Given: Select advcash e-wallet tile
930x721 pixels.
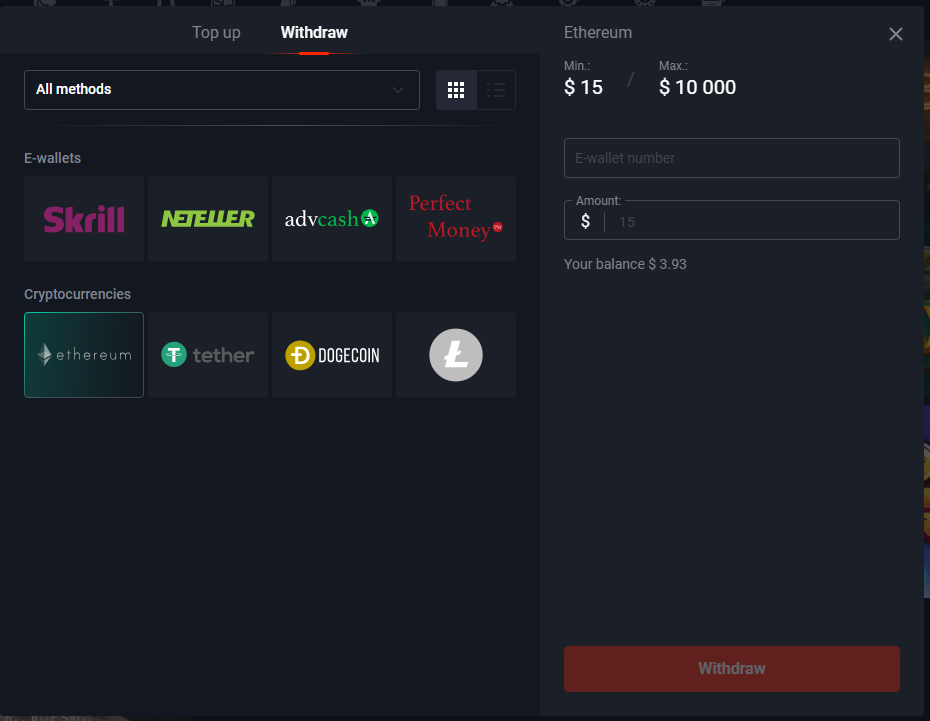Looking at the screenshot, I should click(332, 219).
